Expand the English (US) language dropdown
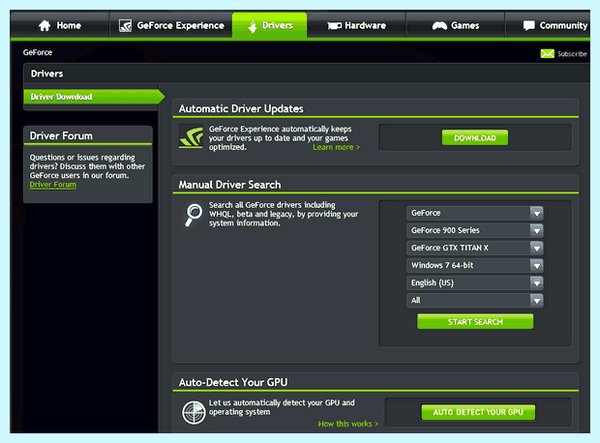The image size is (600, 443). click(x=474, y=283)
